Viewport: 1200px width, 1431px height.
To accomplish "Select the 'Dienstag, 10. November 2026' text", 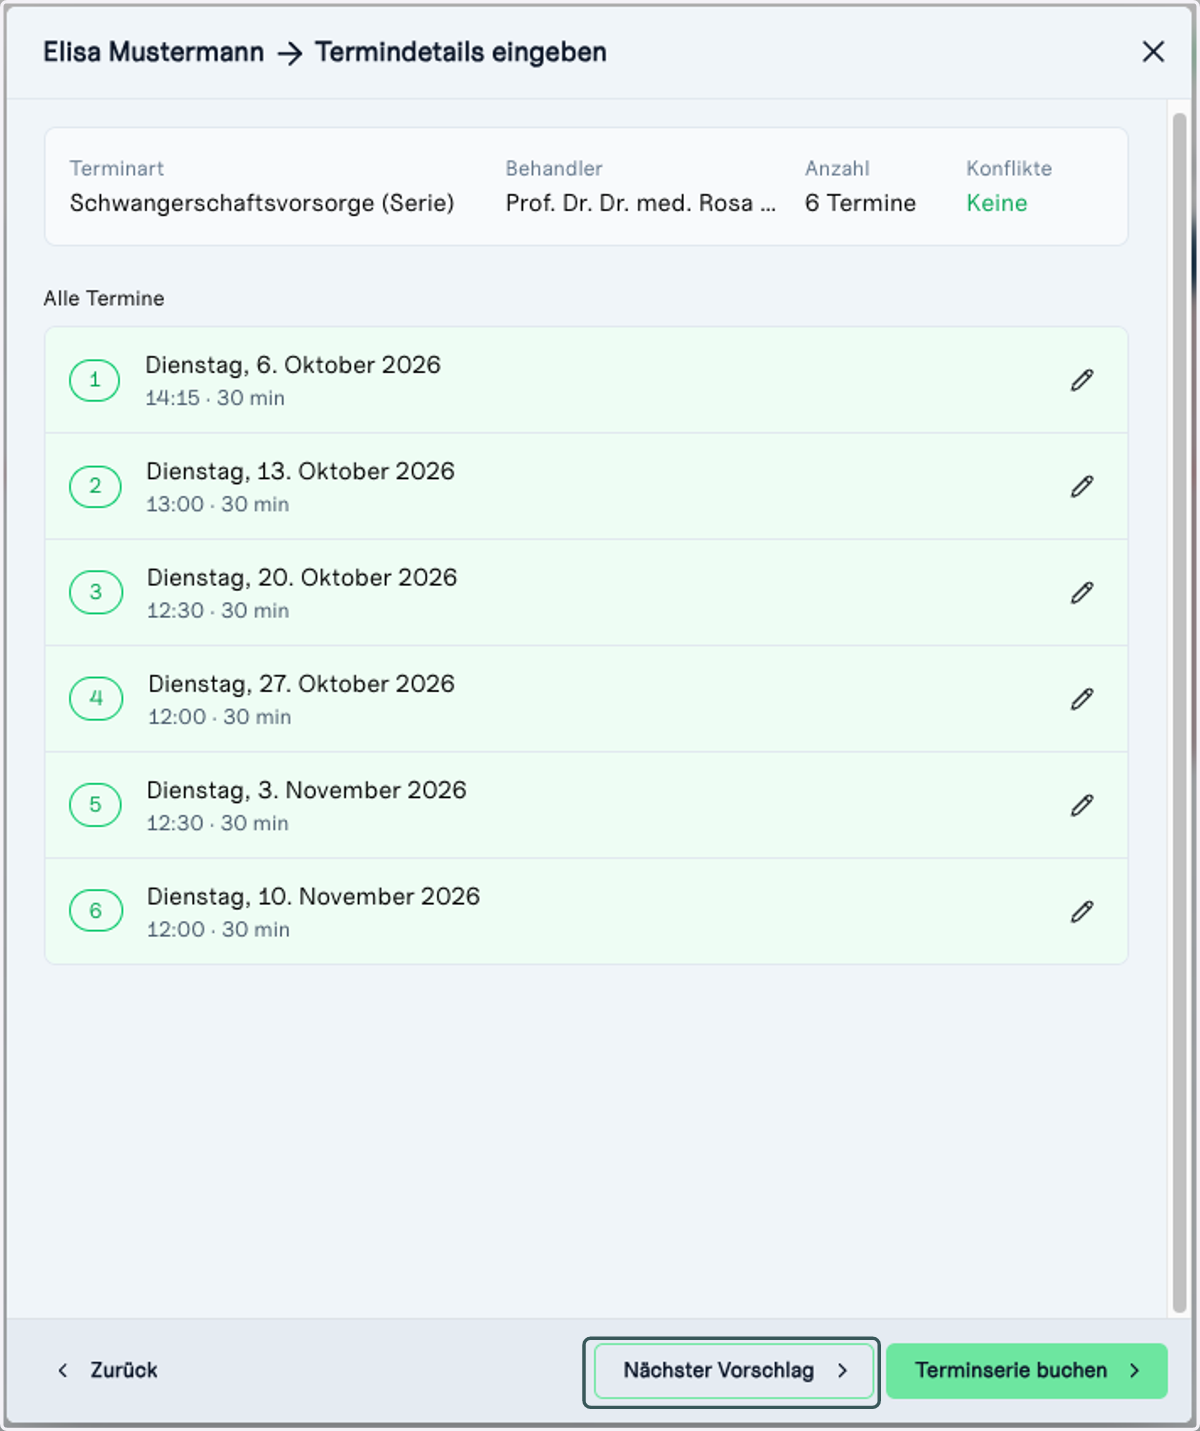I will coord(313,897).
